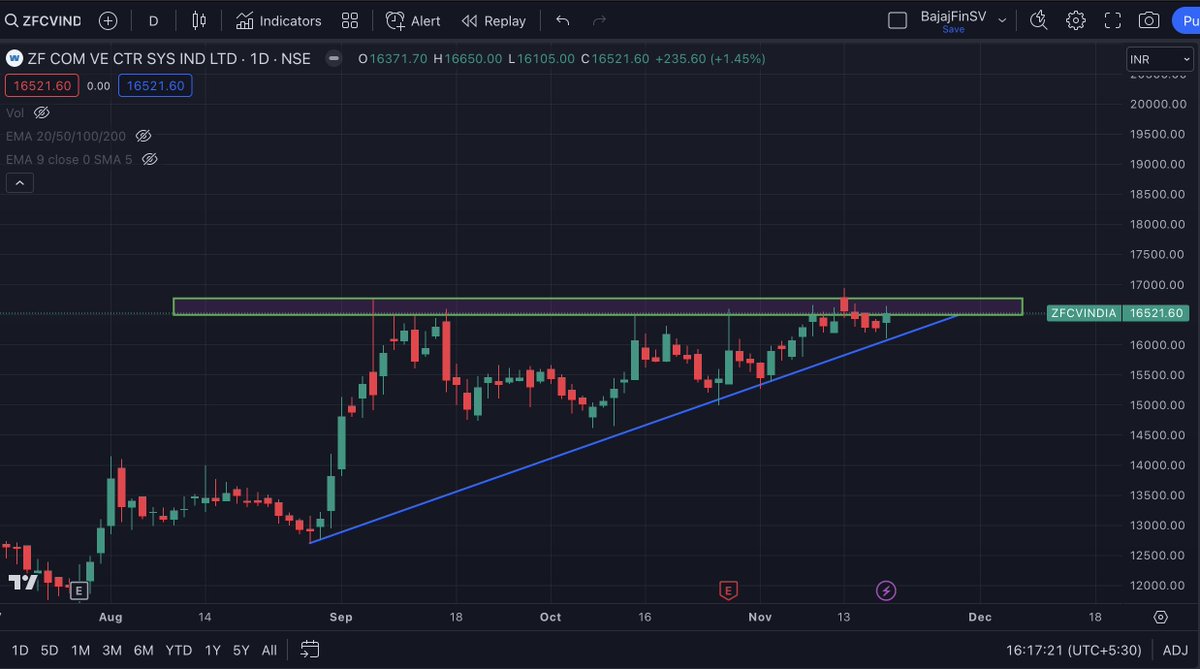Image resolution: width=1200 pixels, height=669 pixels.
Task: Click the red 16521.60 sell price box
Action: point(41,86)
